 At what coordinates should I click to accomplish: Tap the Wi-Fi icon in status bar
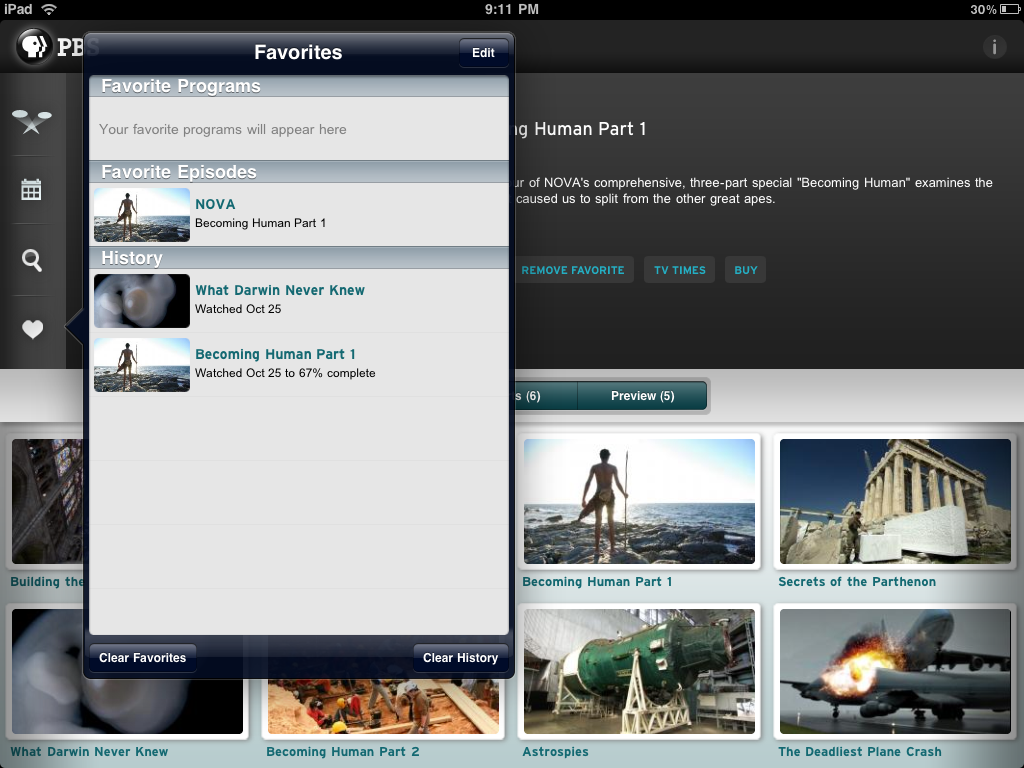pyautogui.click(x=48, y=9)
